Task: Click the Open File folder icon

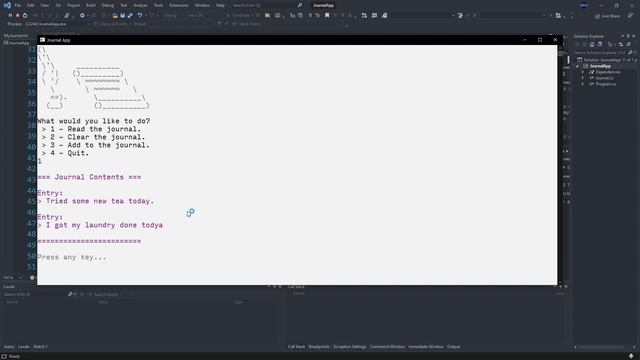Action: (115, 16)
